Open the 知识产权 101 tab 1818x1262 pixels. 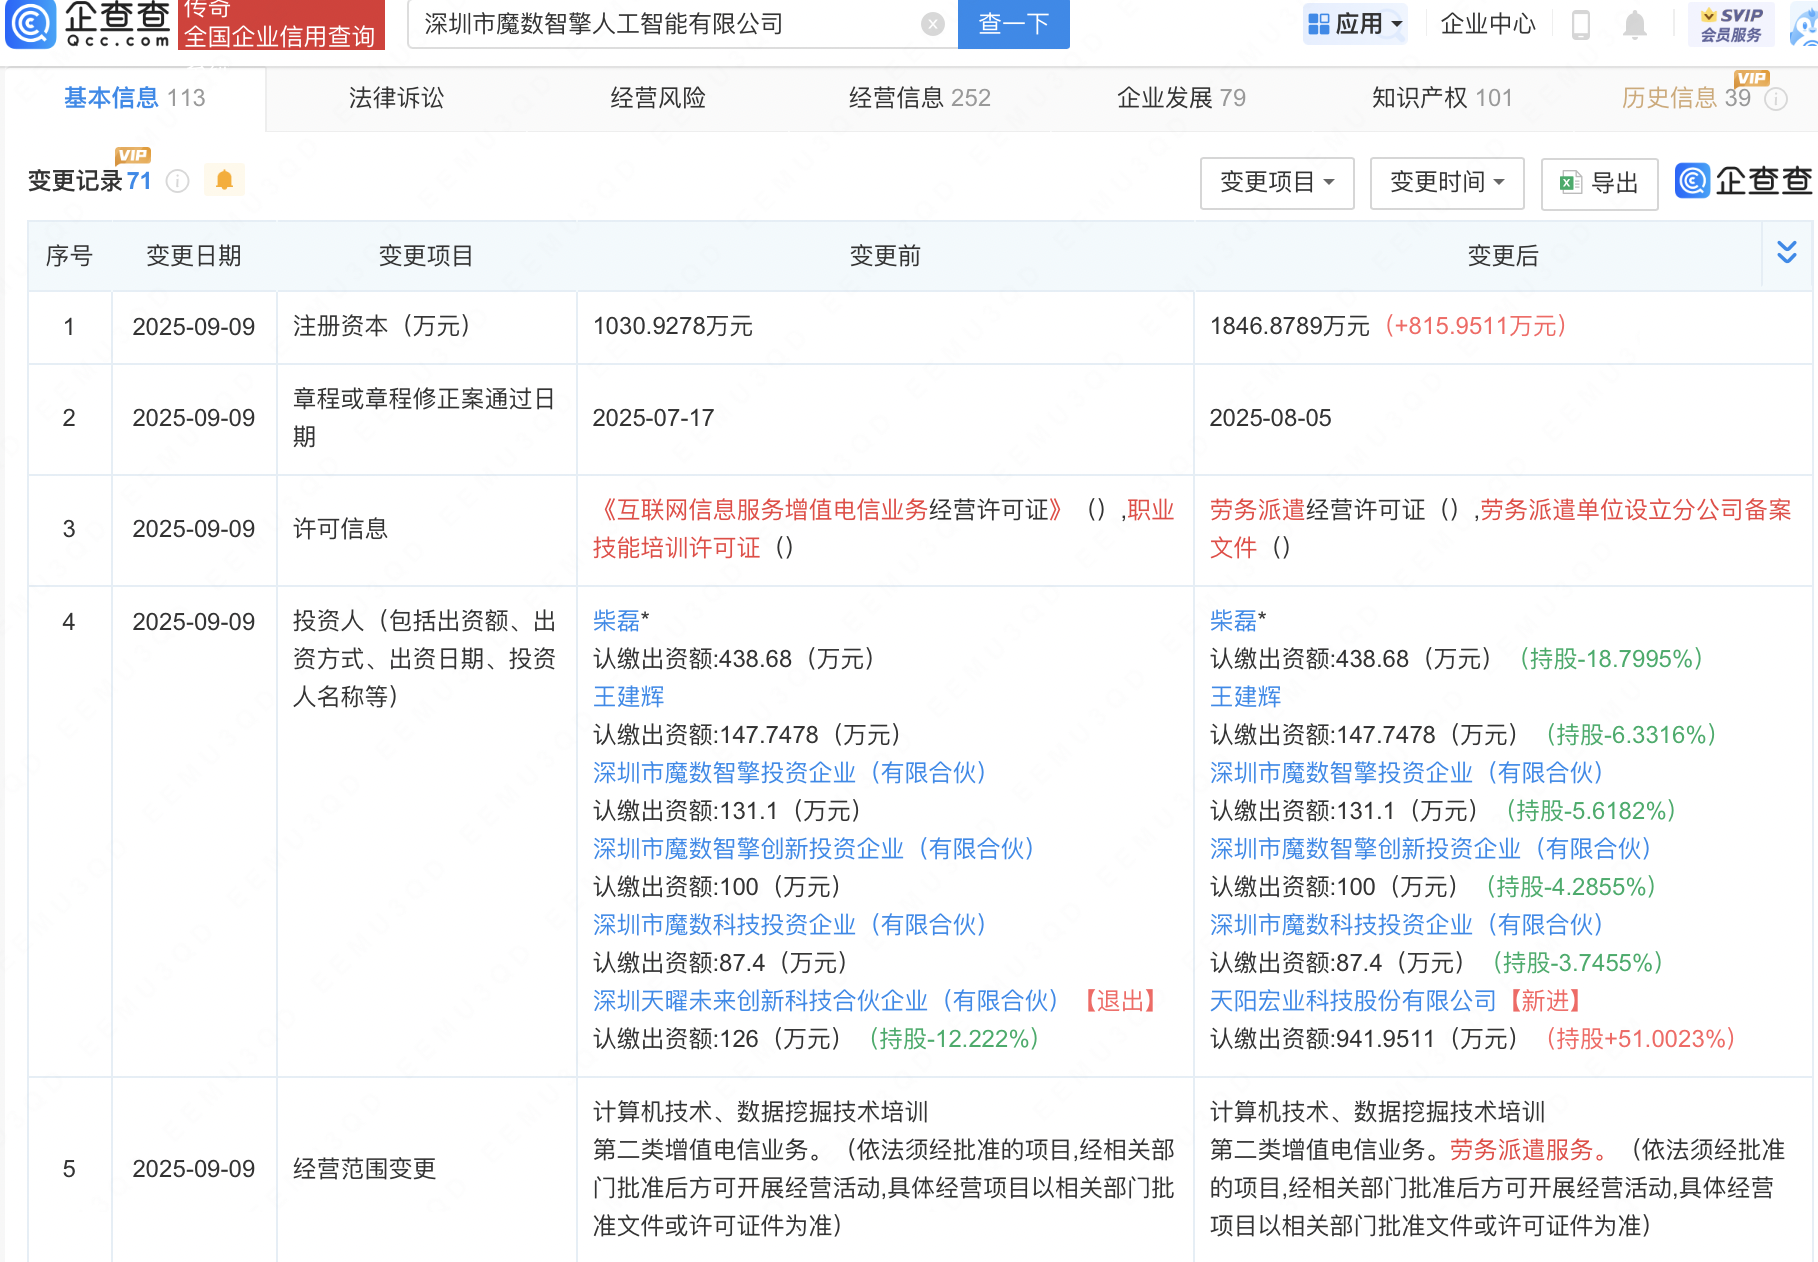pos(1441,98)
